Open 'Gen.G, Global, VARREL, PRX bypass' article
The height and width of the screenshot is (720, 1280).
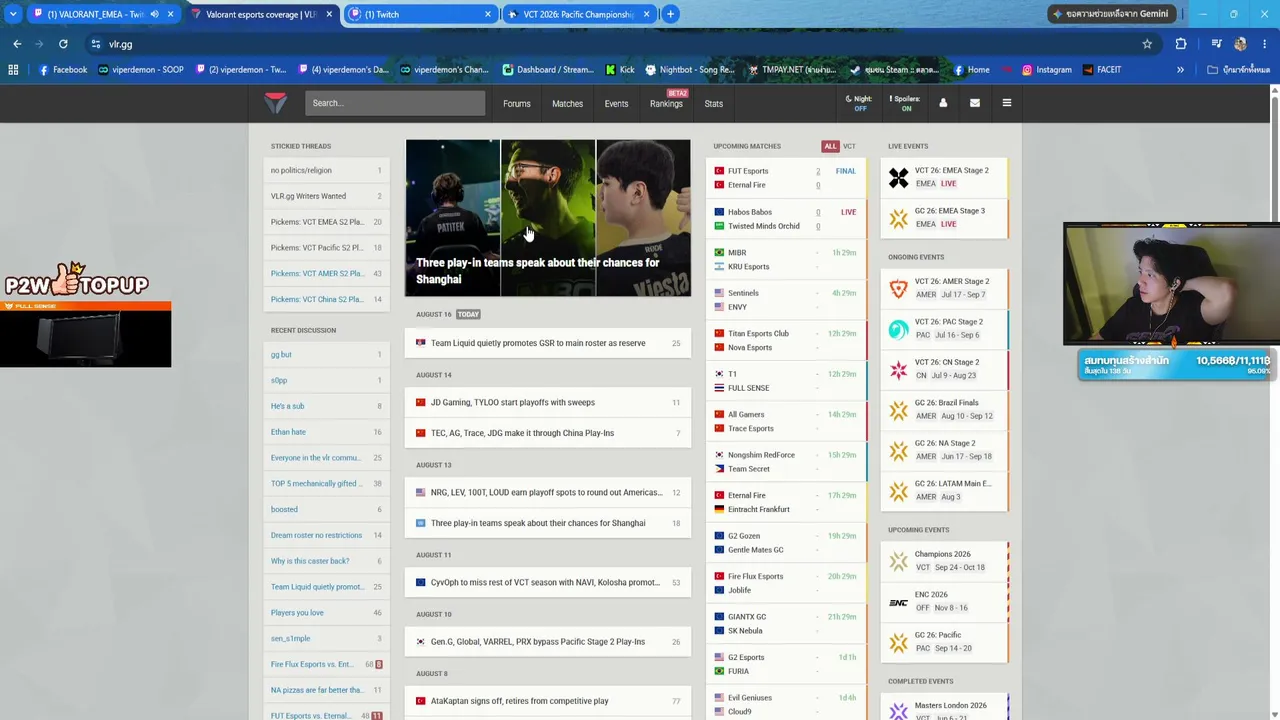point(548,642)
